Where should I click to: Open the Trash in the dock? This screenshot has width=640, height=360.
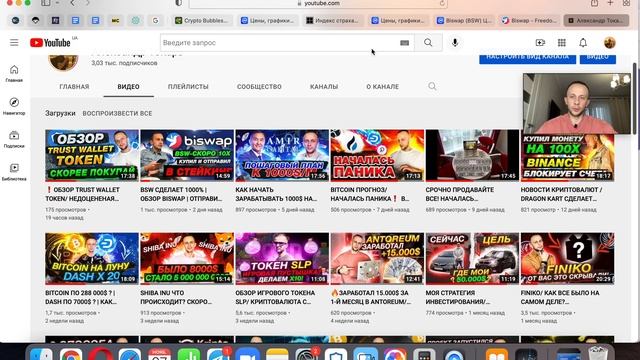click(598, 354)
